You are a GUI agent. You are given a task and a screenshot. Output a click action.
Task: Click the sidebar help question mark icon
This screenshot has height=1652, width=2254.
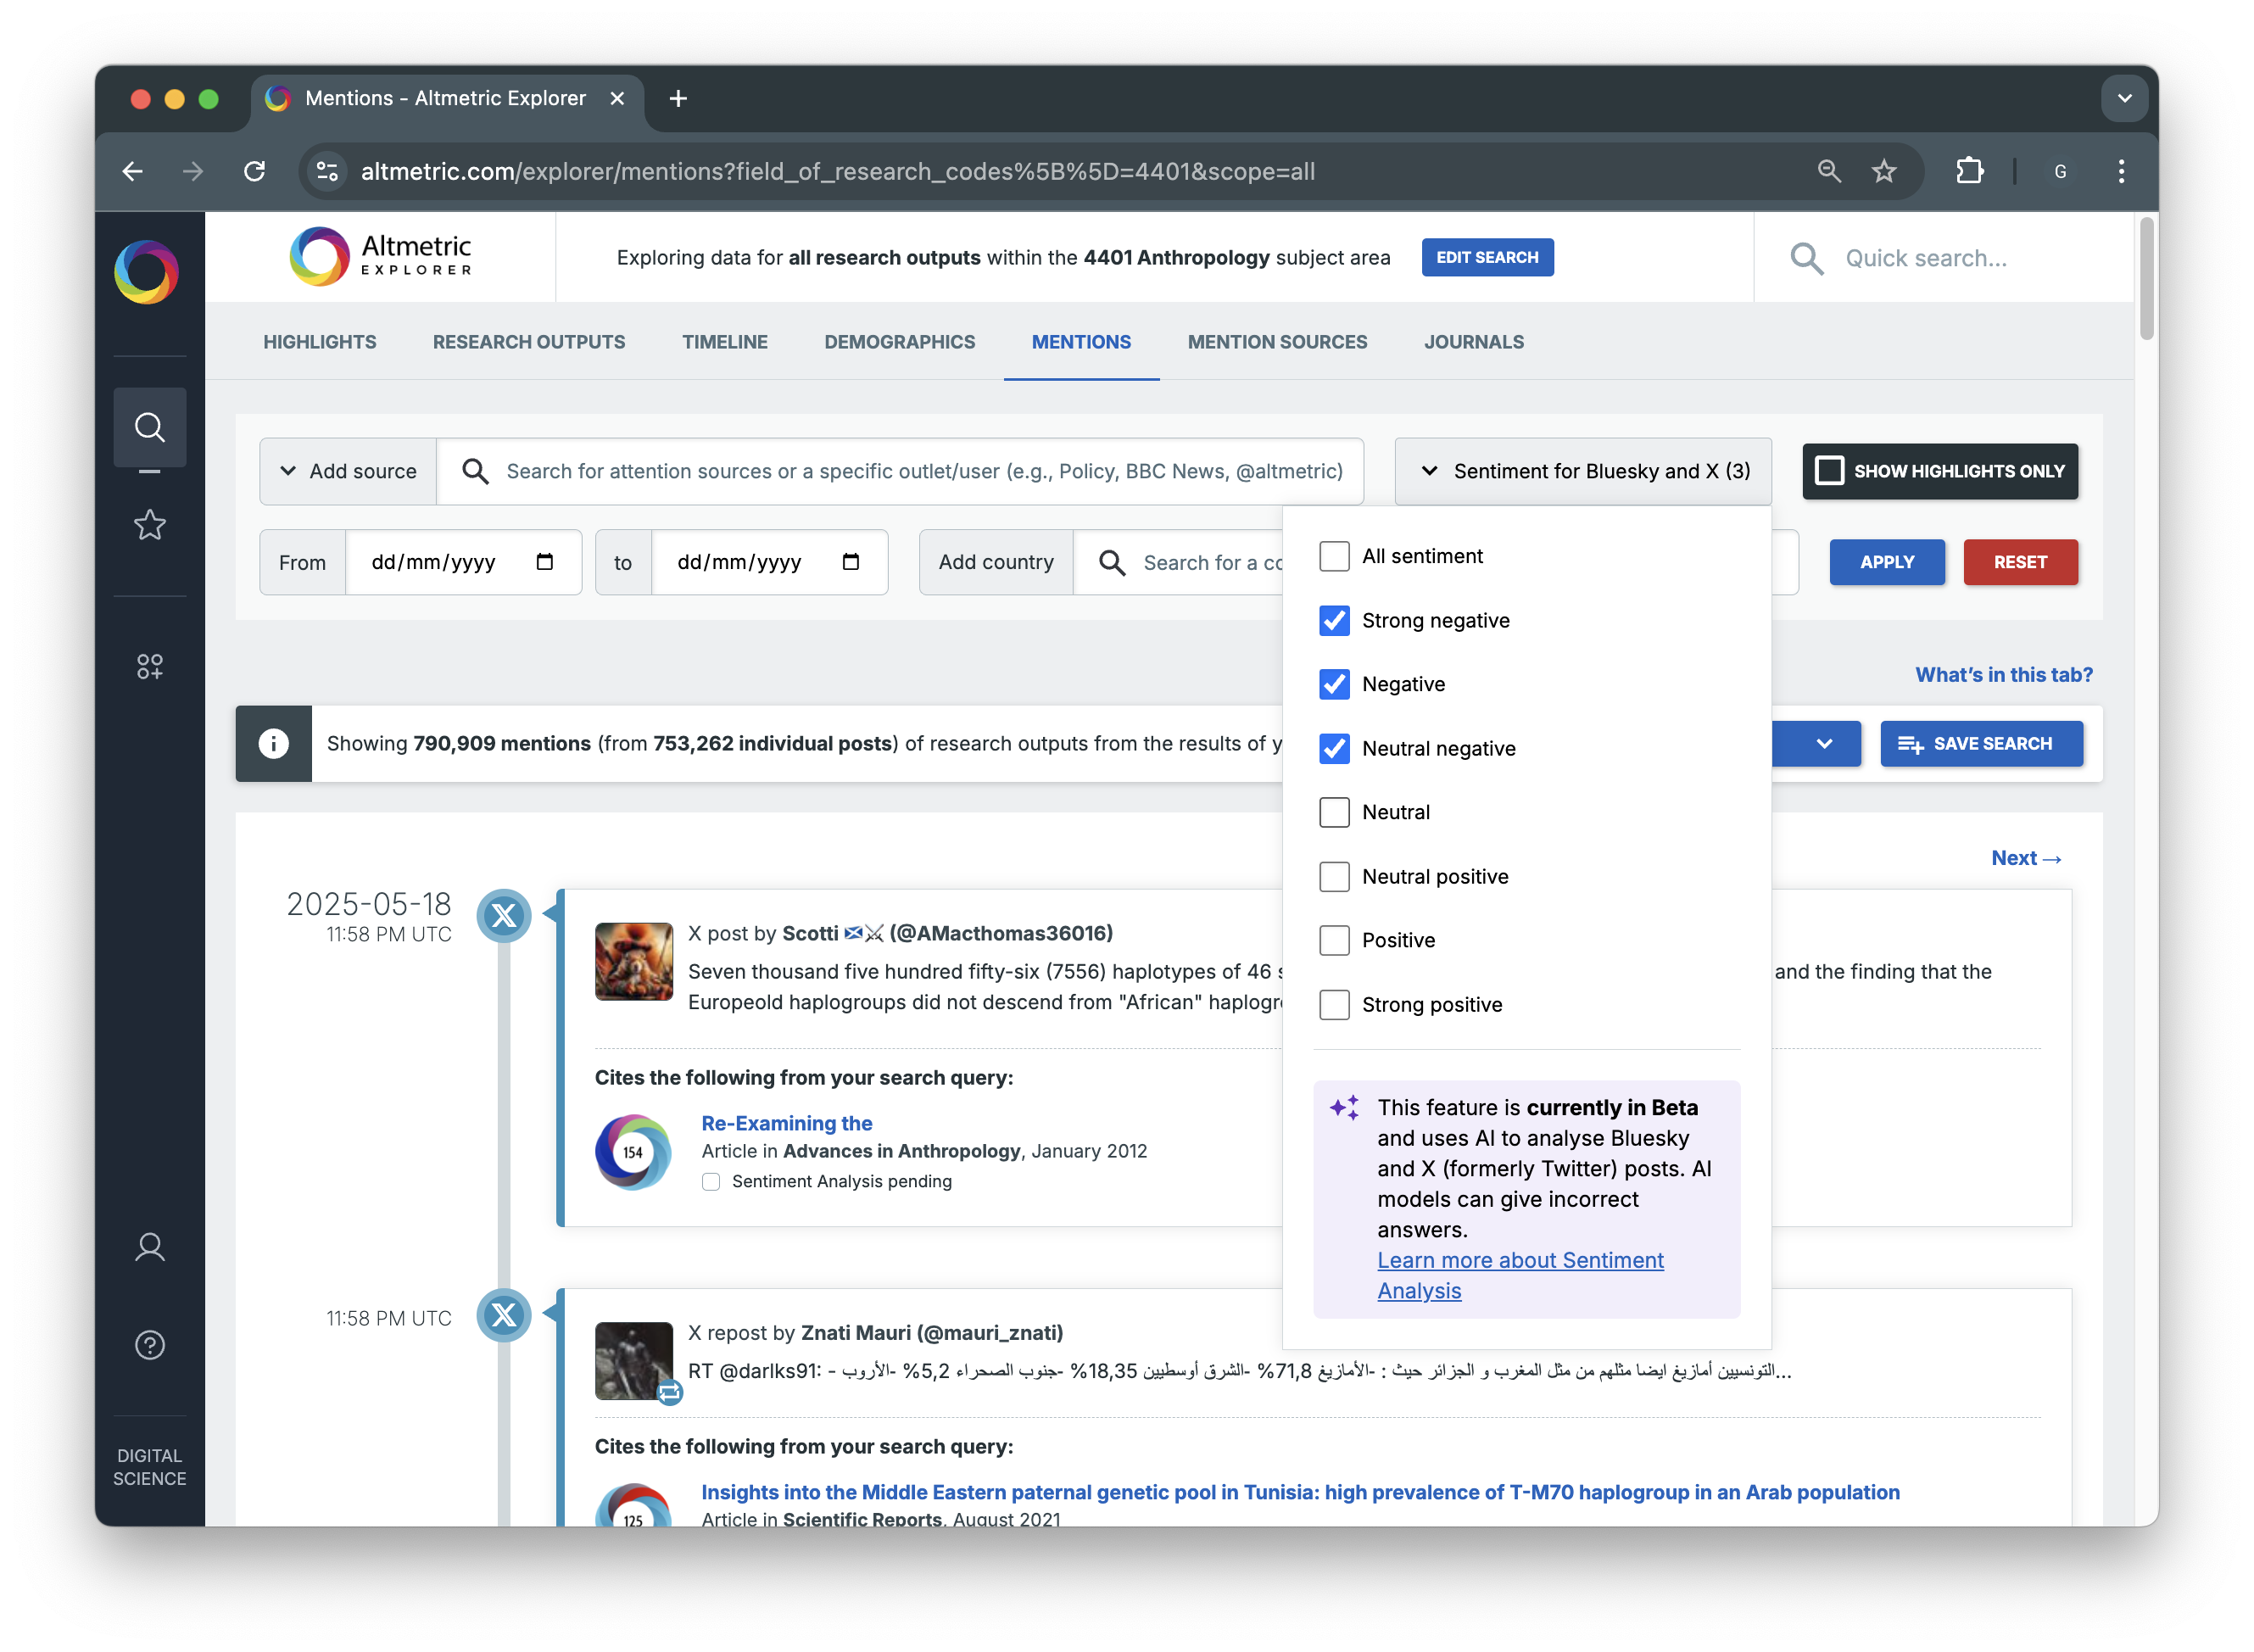coord(149,1345)
